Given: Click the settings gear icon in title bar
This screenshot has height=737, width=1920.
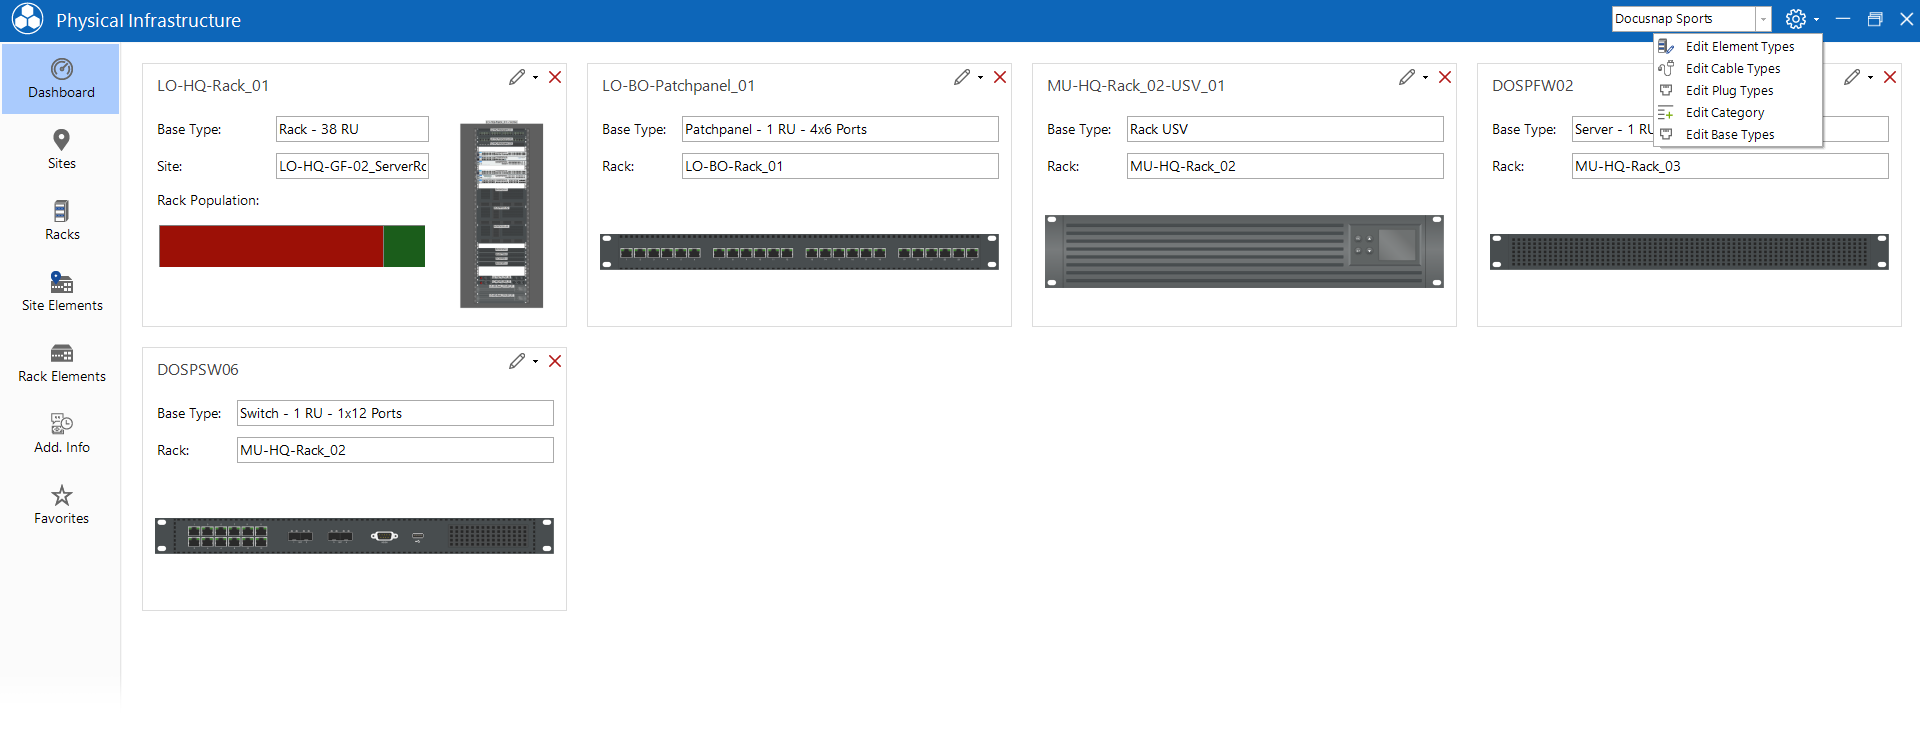Looking at the screenshot, I should point(1796,19).
